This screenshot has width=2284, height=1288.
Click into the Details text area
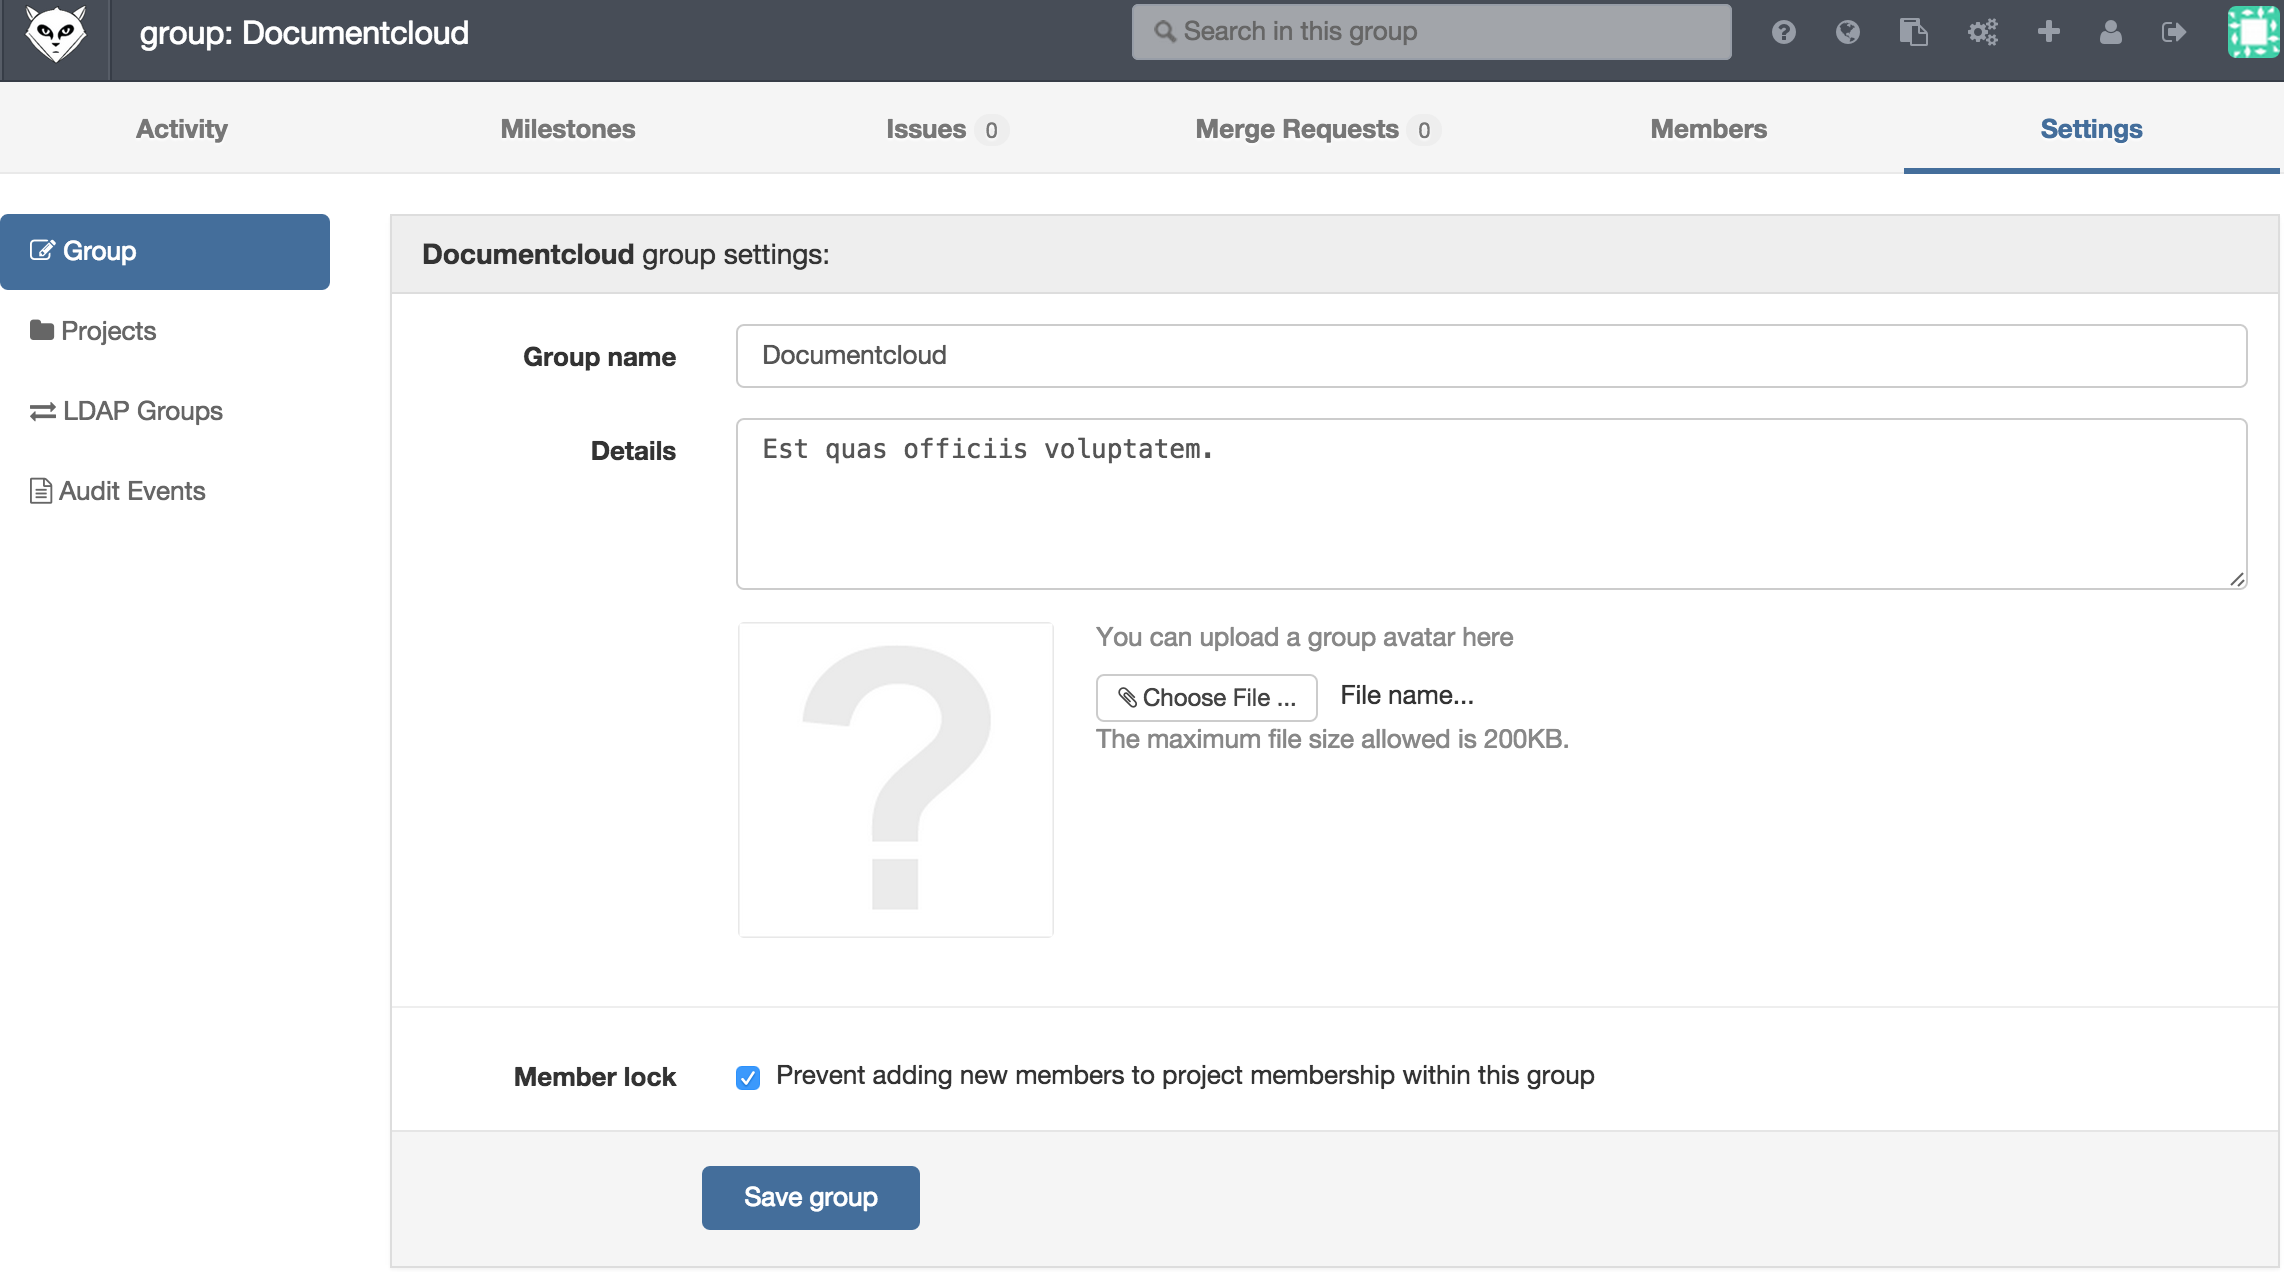coord(1491,504)
